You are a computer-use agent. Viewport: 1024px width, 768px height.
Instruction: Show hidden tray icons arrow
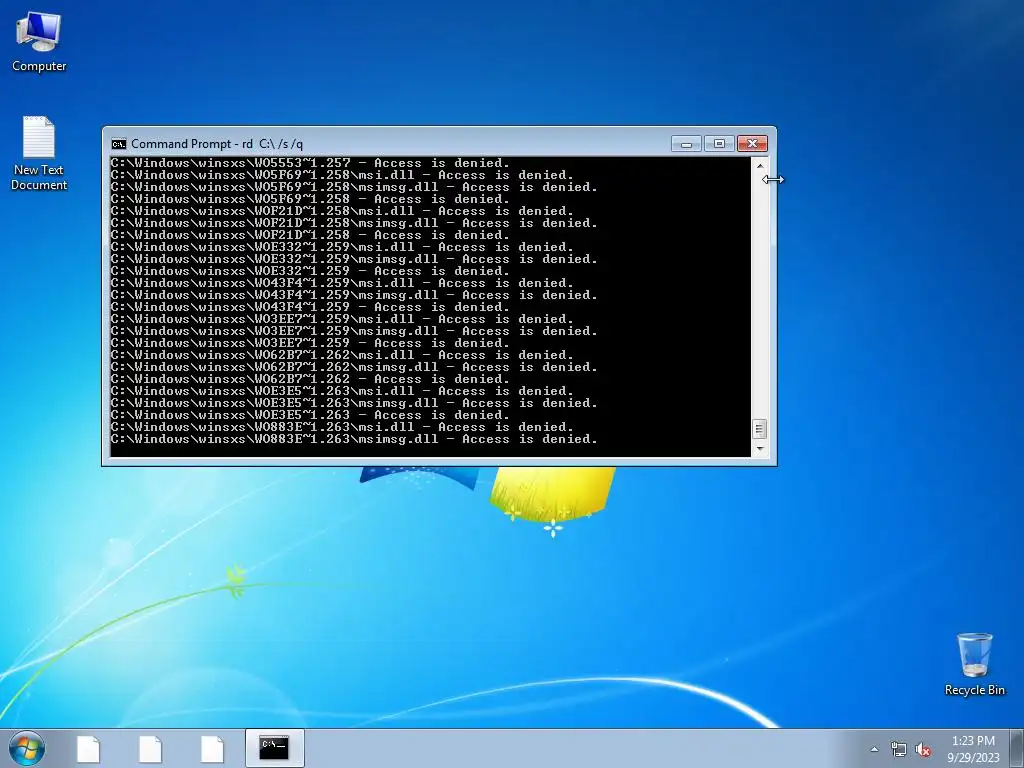(x=874, y=749)
